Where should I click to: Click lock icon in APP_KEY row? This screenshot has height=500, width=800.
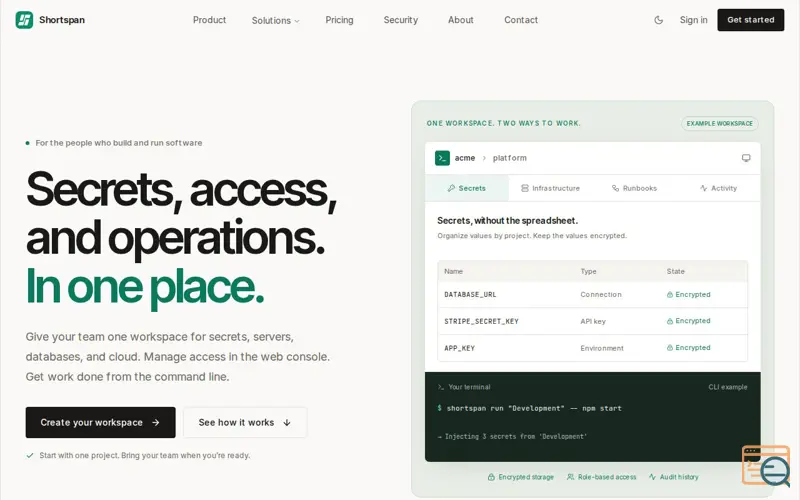tap(670, 347)
